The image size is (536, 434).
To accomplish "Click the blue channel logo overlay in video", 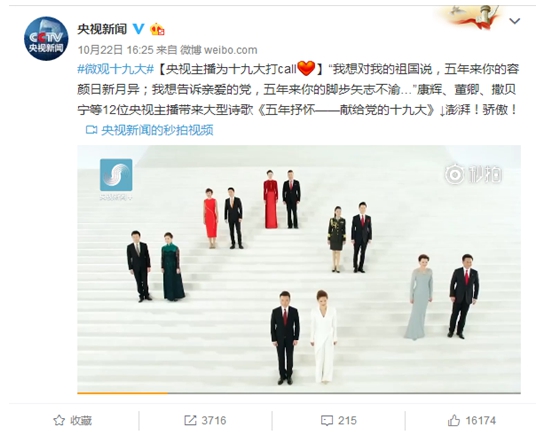I will (x=116, y=175).
